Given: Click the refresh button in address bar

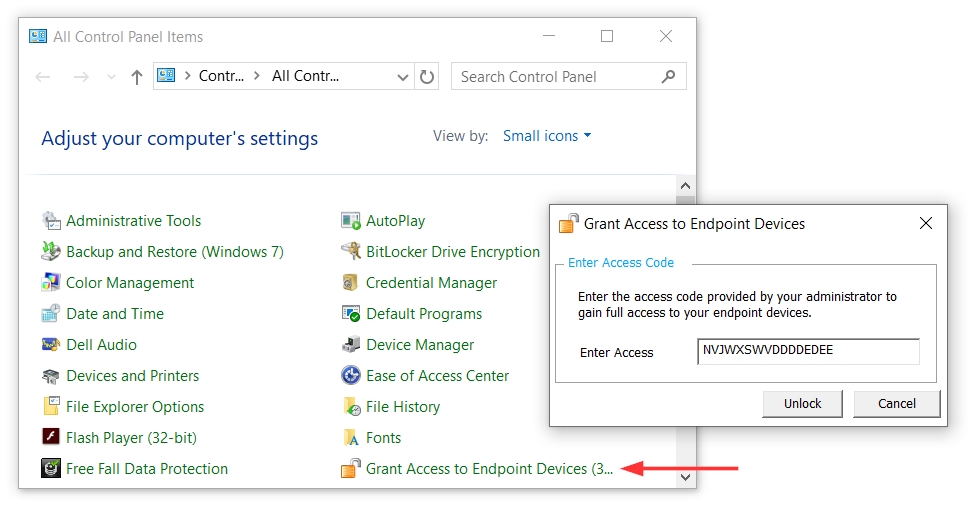Looking at the screenshot, I should [x=428, y=77].
